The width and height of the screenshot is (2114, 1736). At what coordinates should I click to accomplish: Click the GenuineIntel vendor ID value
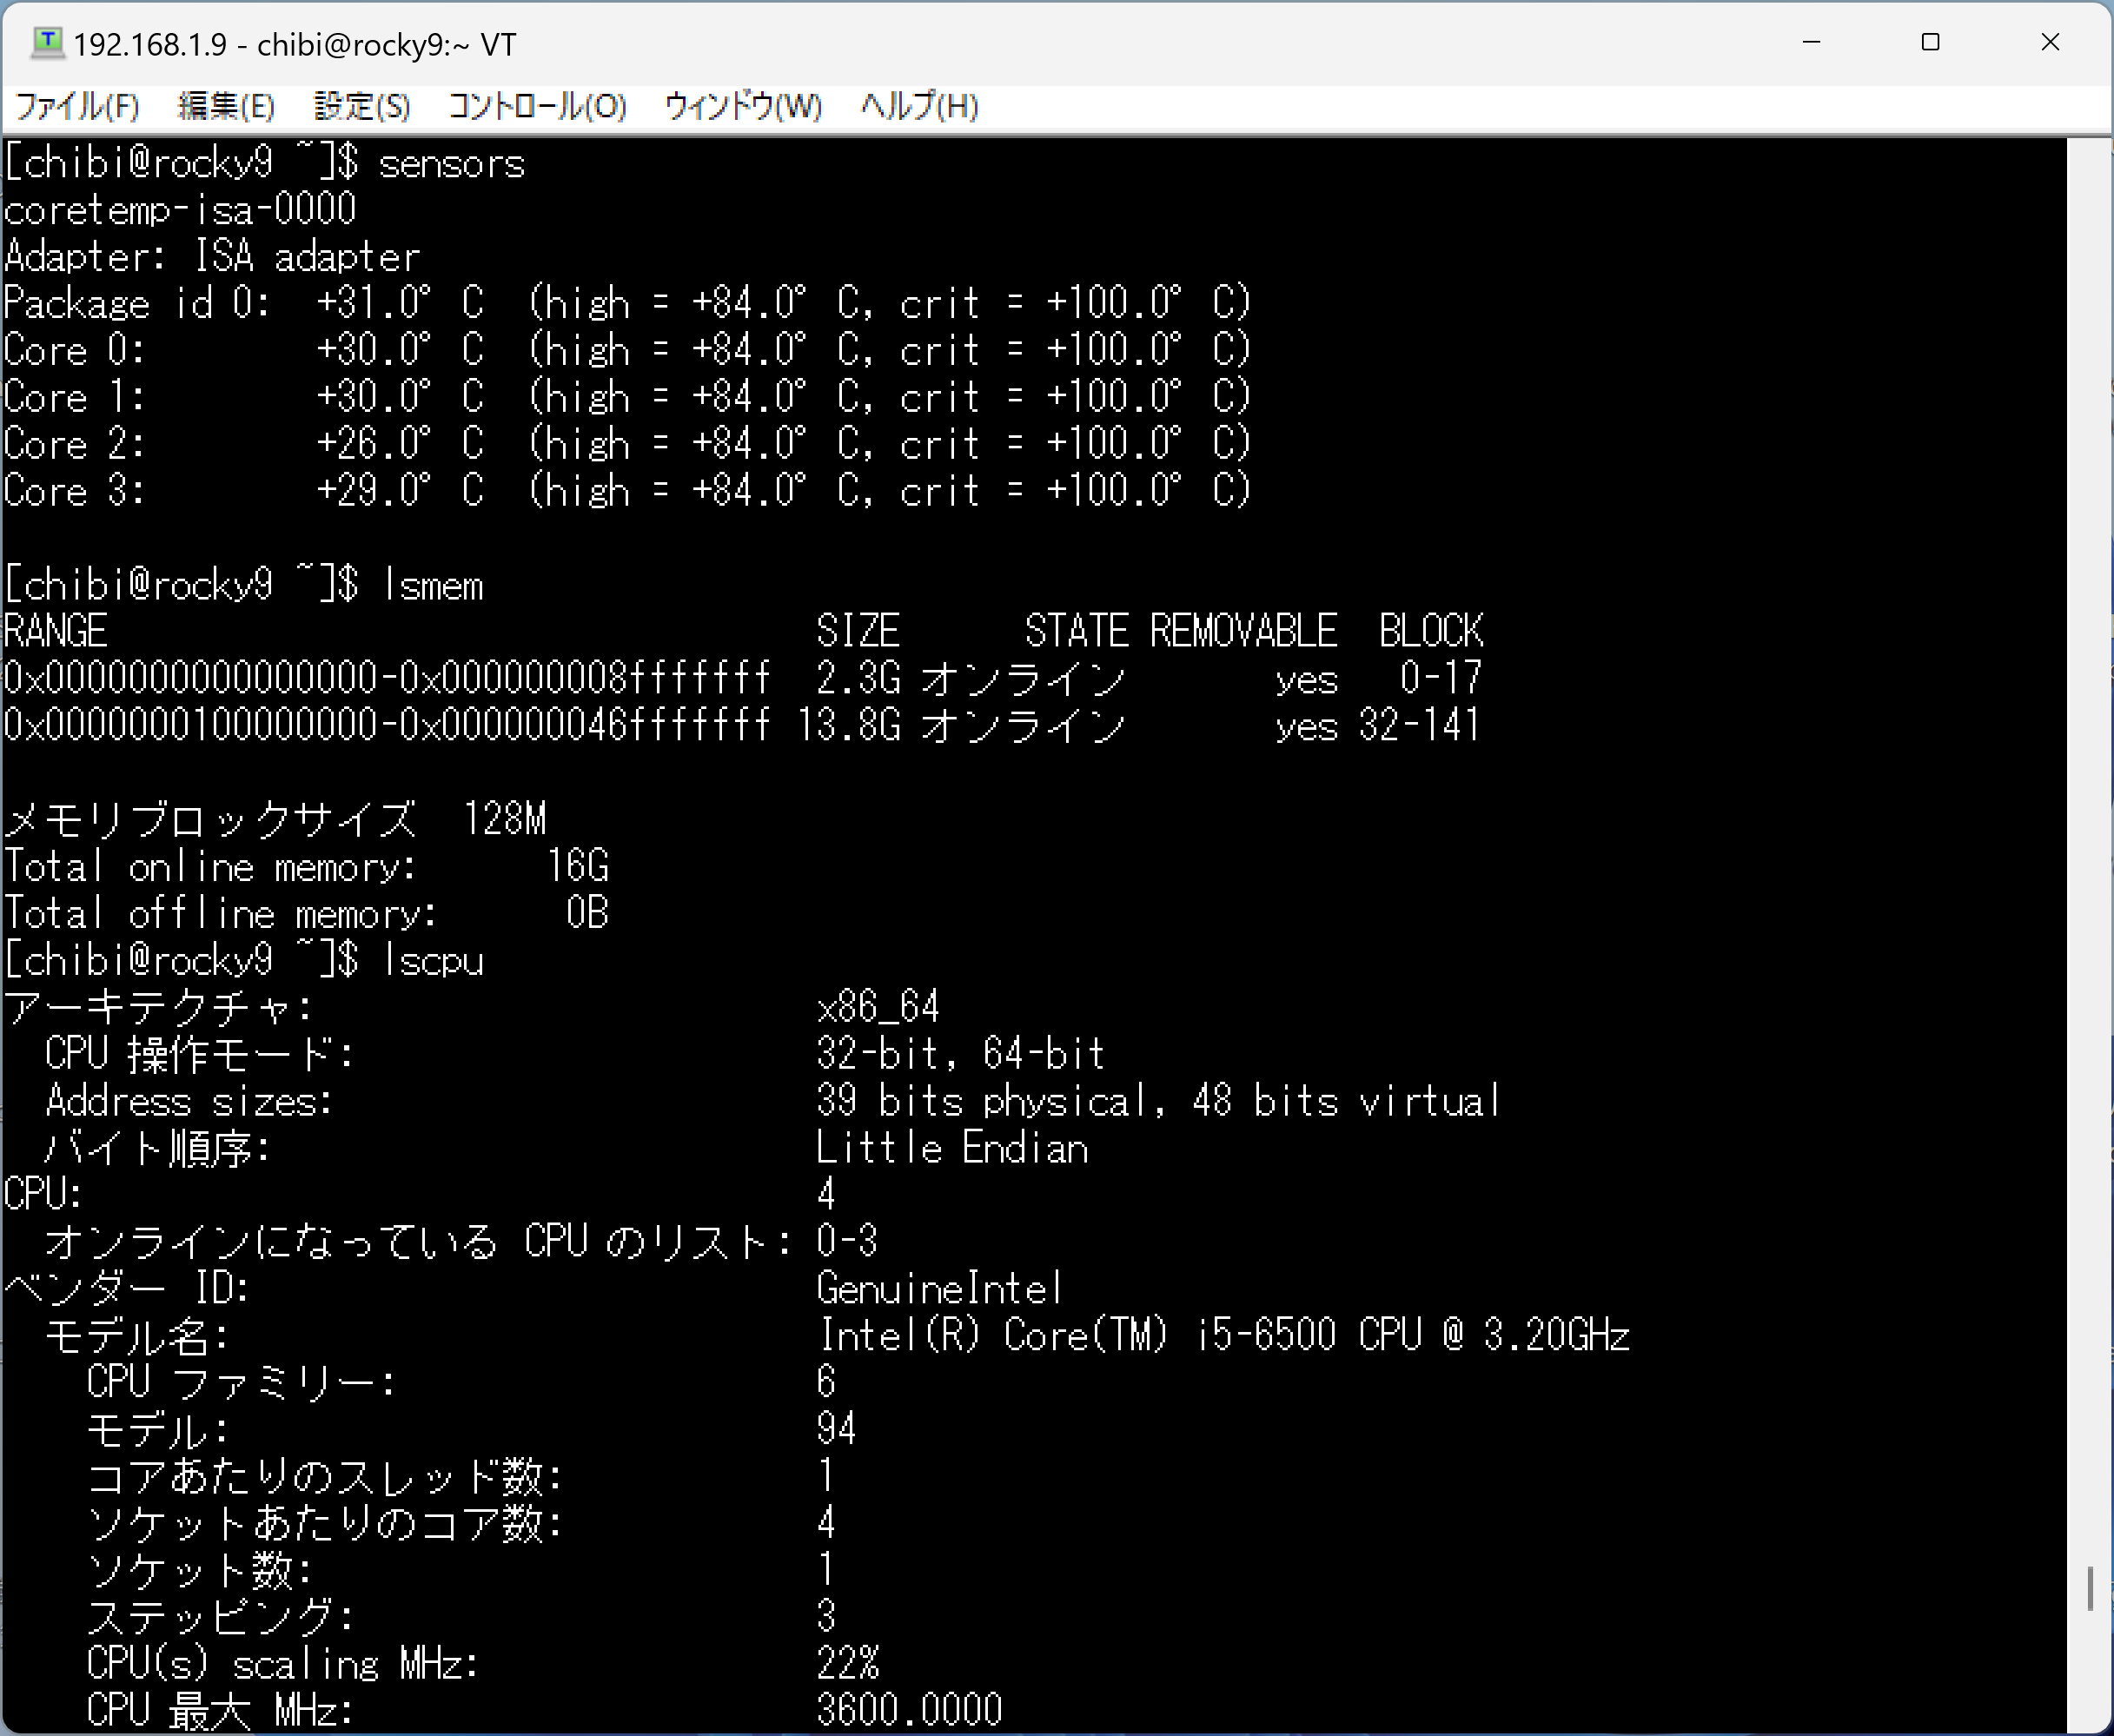point(938,1289)
